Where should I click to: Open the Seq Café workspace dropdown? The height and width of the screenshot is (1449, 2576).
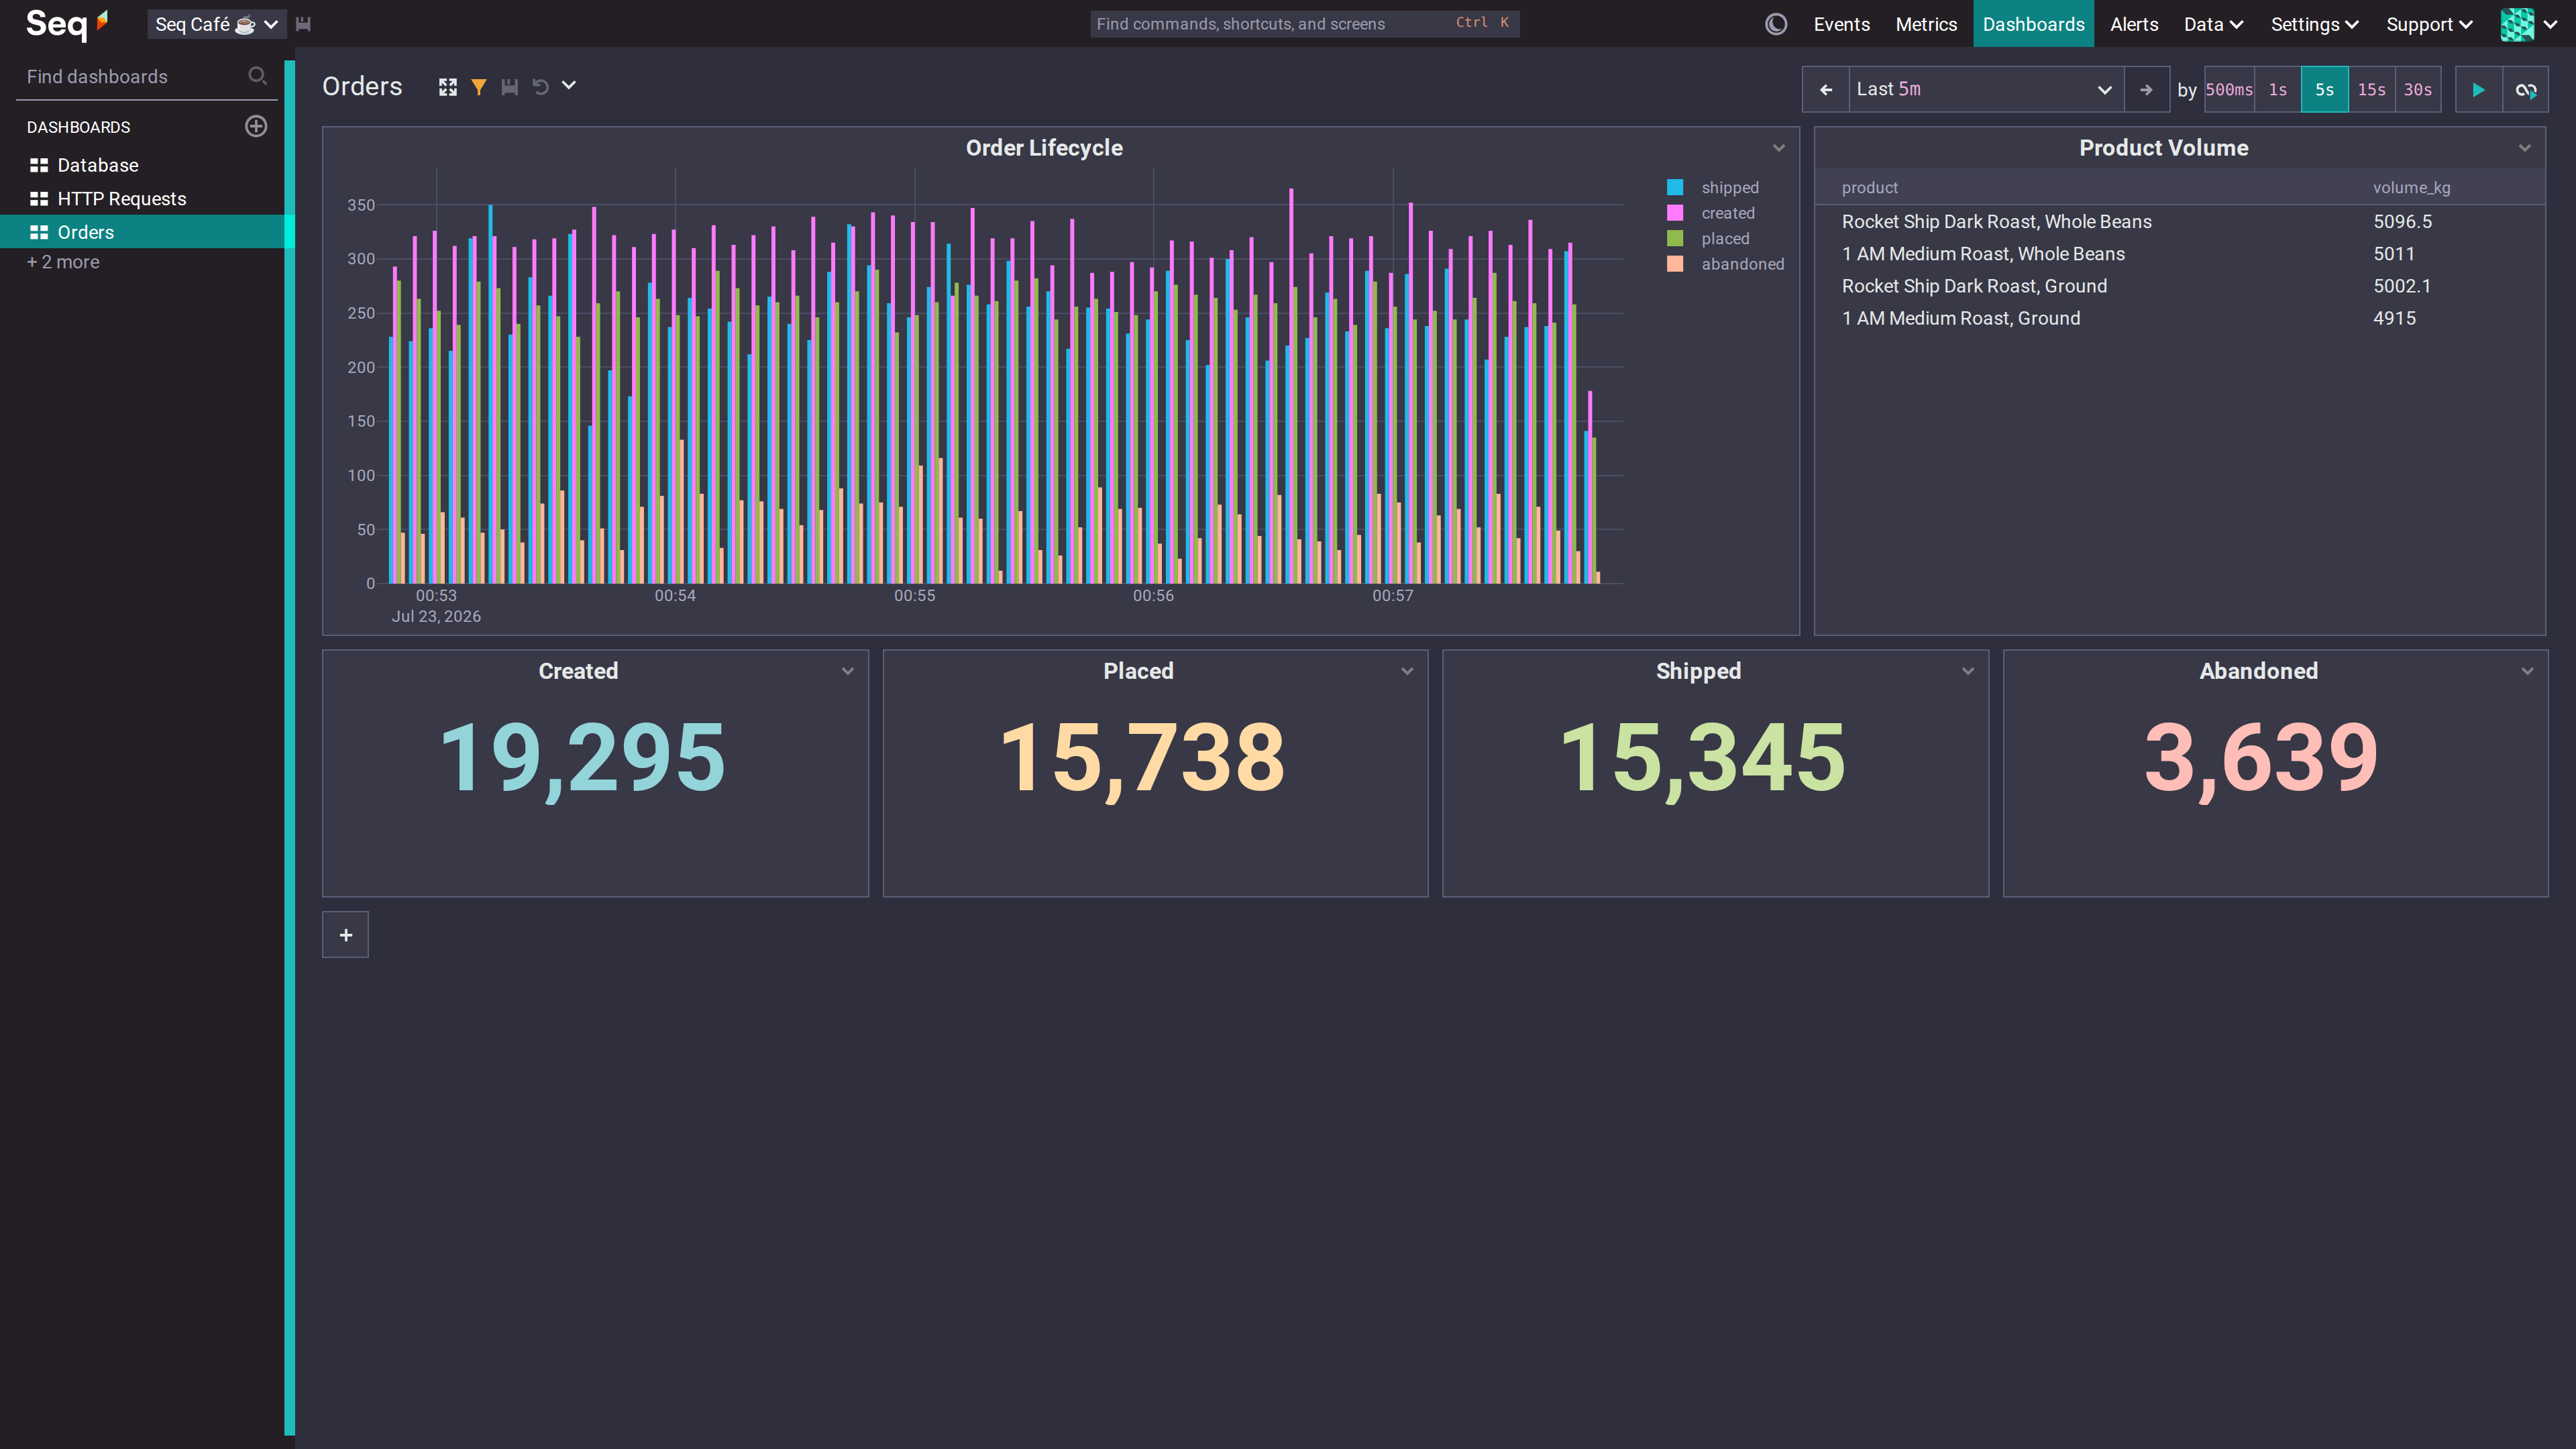coord(216,24)
